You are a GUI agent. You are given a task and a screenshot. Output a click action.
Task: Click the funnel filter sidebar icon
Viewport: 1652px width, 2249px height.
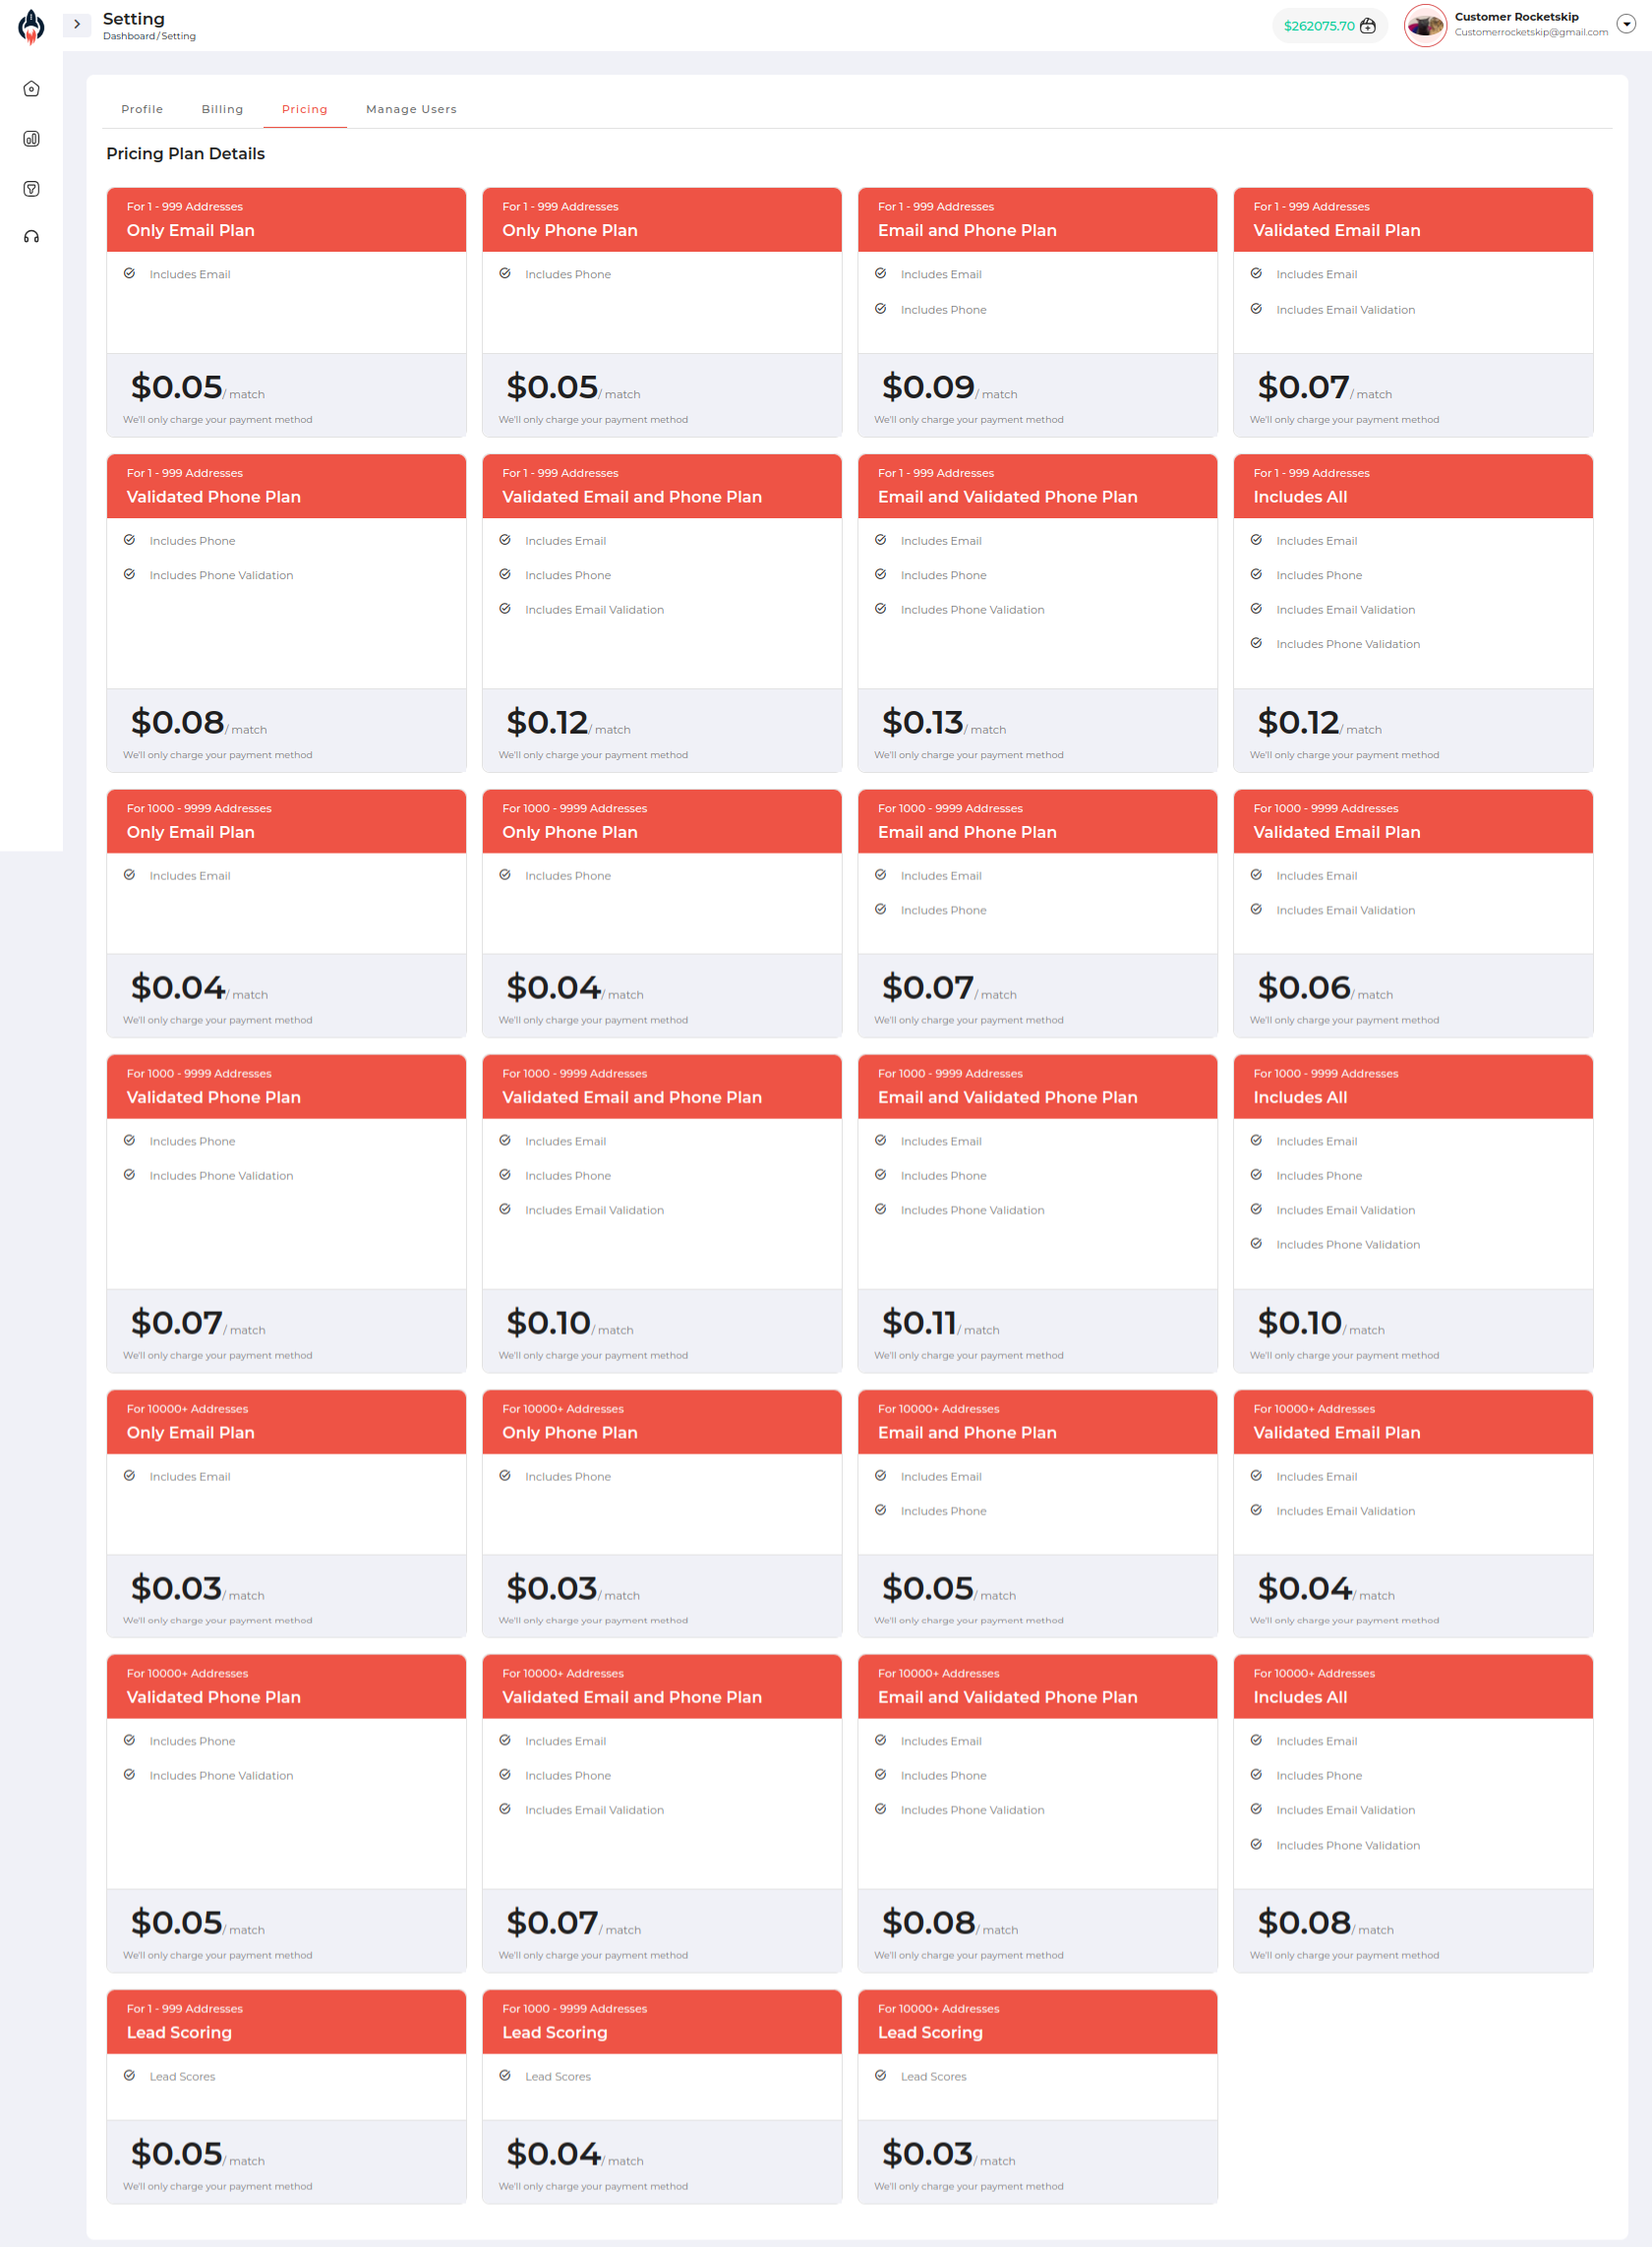31,189
